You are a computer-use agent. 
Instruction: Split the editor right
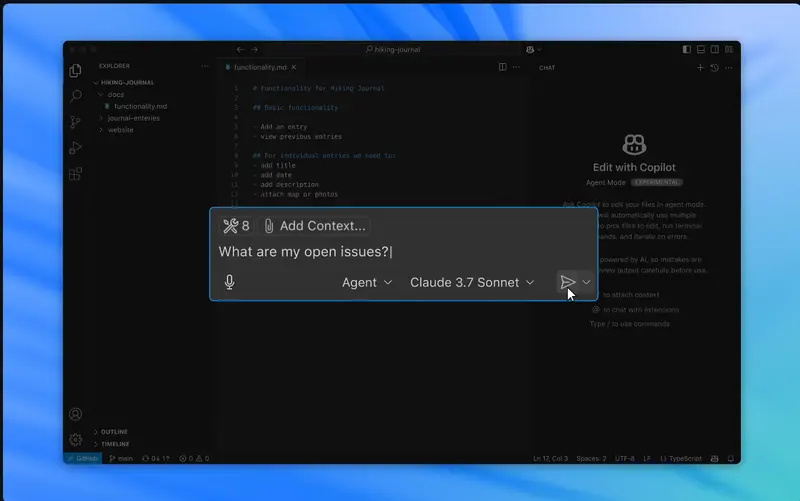[x=503, y=67]
